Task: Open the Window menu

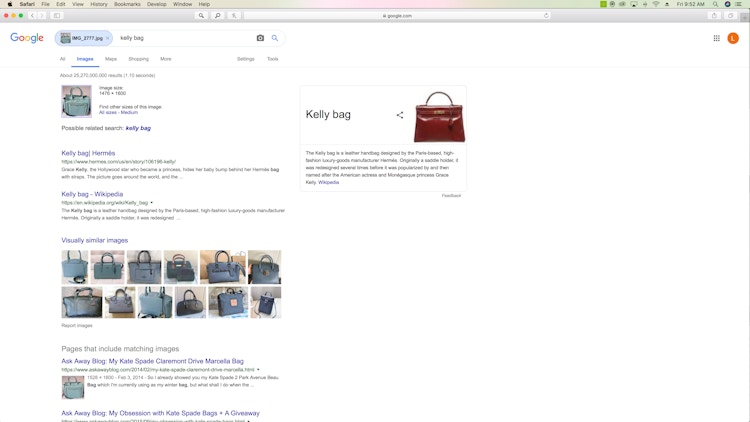Action: click(x=182, y=4)
